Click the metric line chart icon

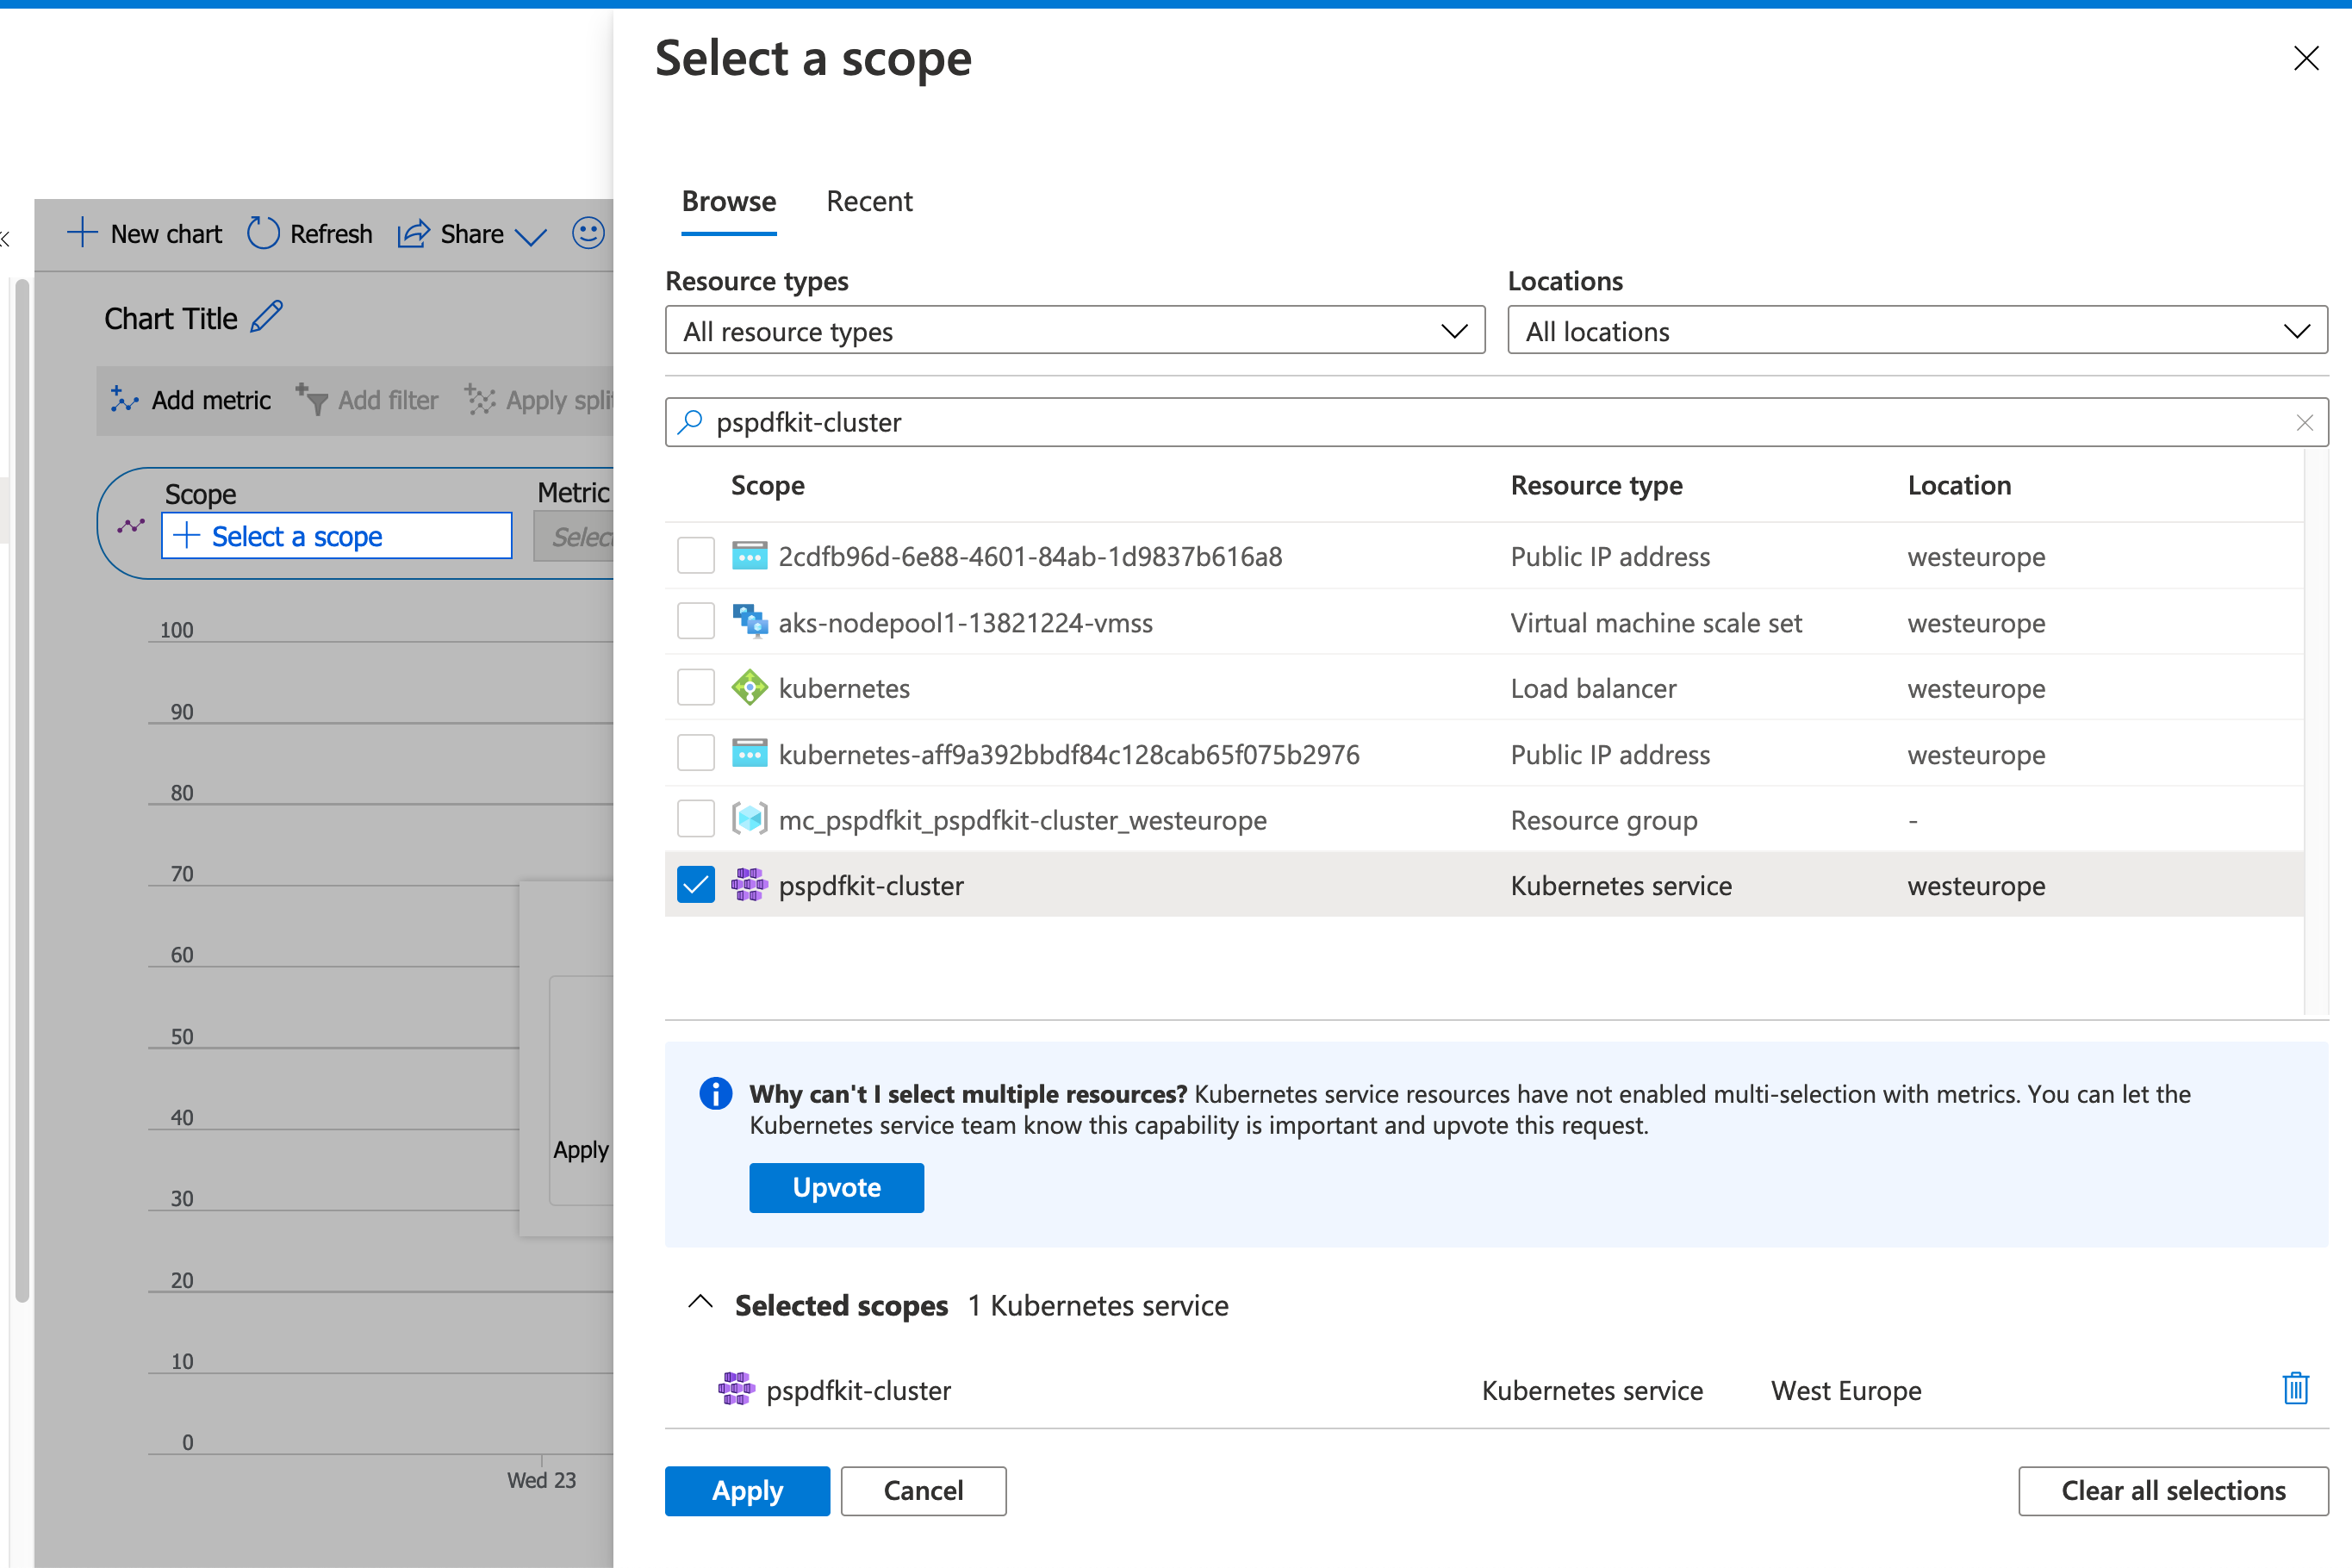coord(131,525)
